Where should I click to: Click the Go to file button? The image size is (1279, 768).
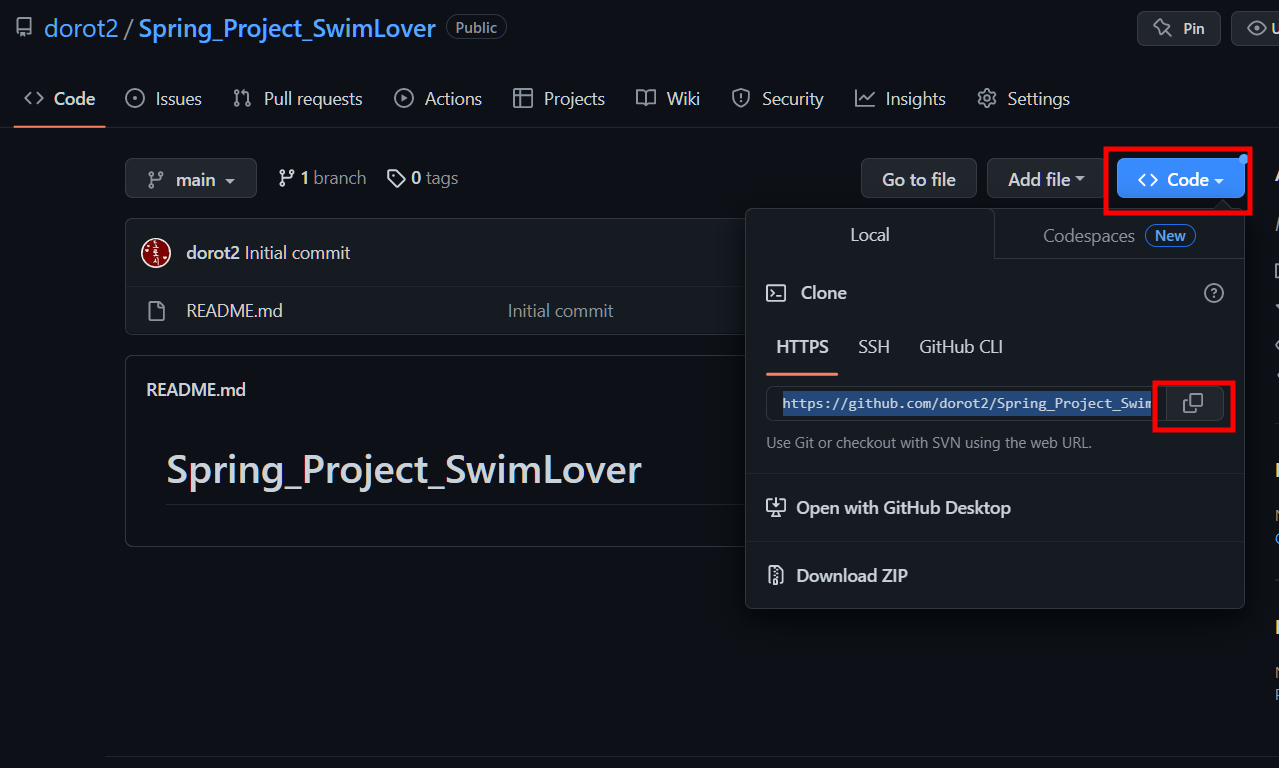tap(917, 178)
